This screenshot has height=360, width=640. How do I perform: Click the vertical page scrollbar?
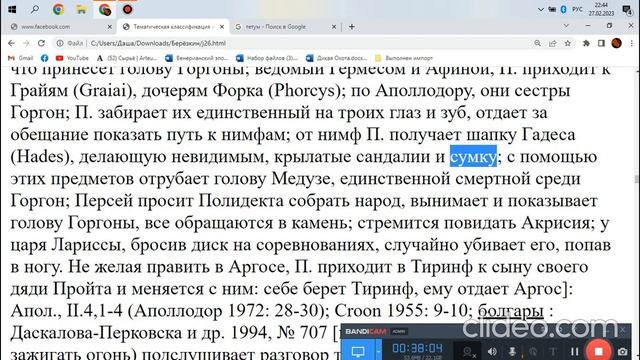point(636,179)
